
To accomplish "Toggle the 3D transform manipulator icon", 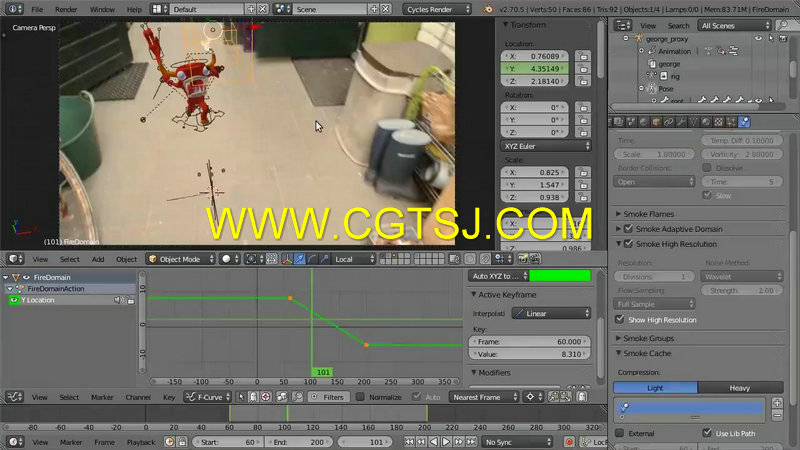I will click(288, 259).
